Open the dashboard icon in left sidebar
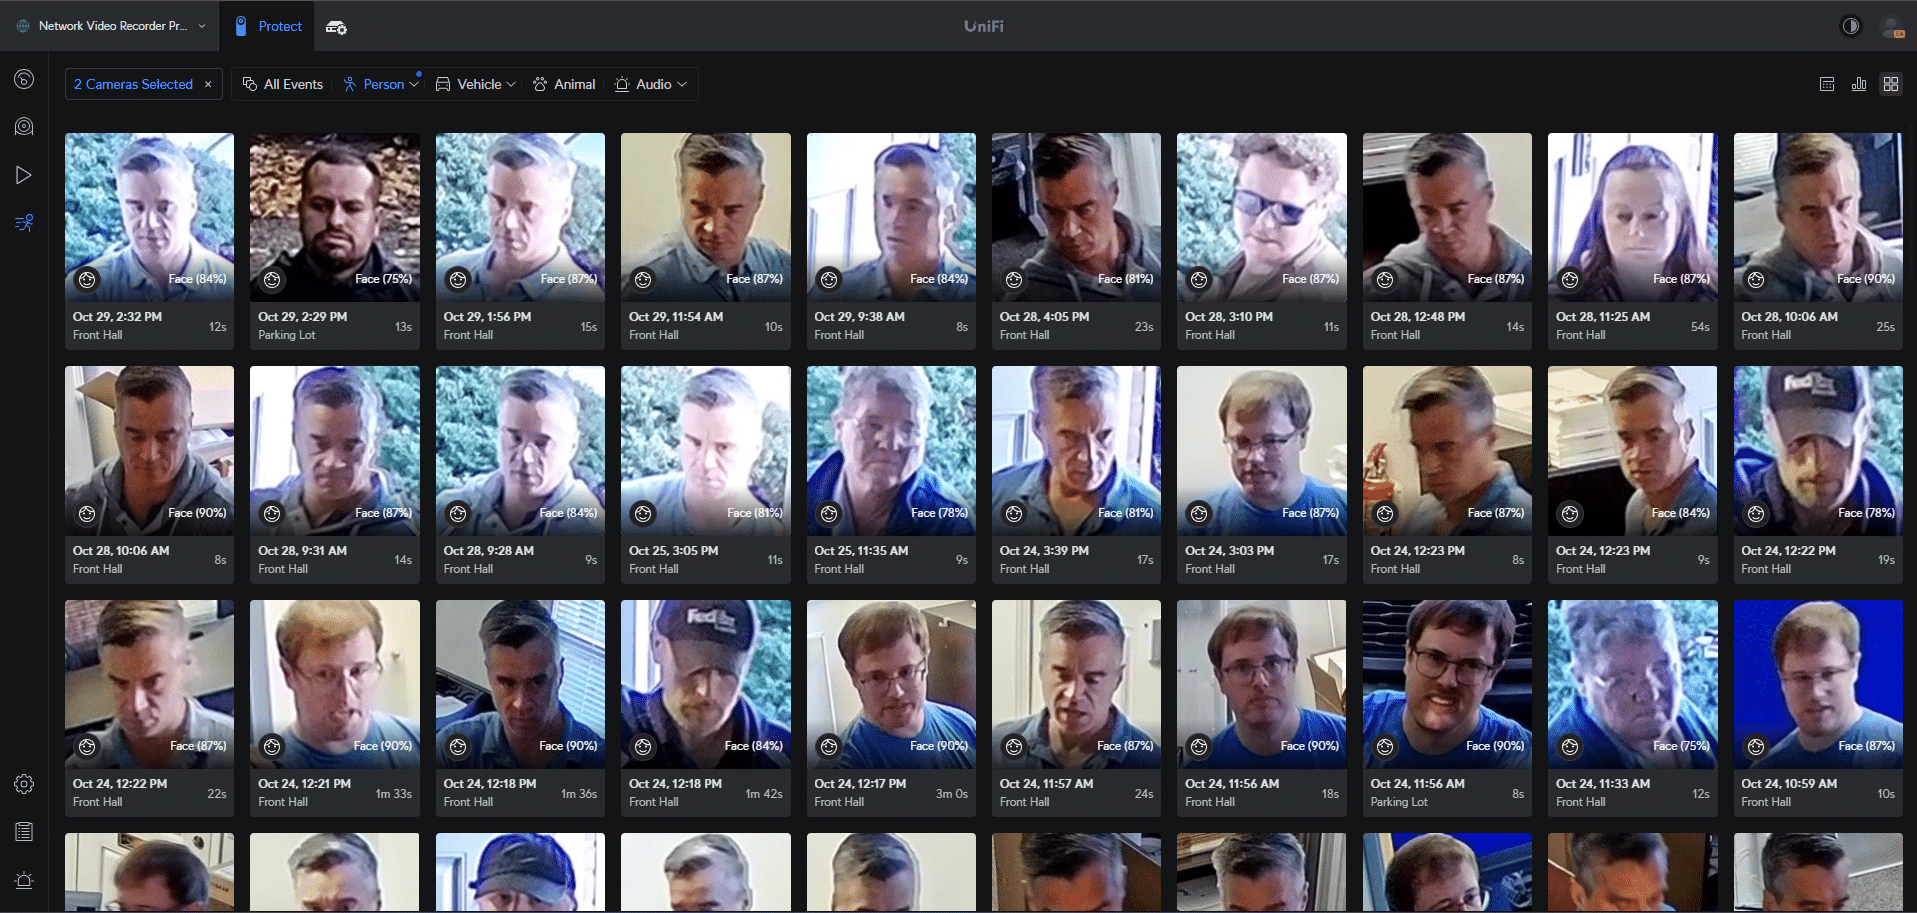 [x=24, y=79]
